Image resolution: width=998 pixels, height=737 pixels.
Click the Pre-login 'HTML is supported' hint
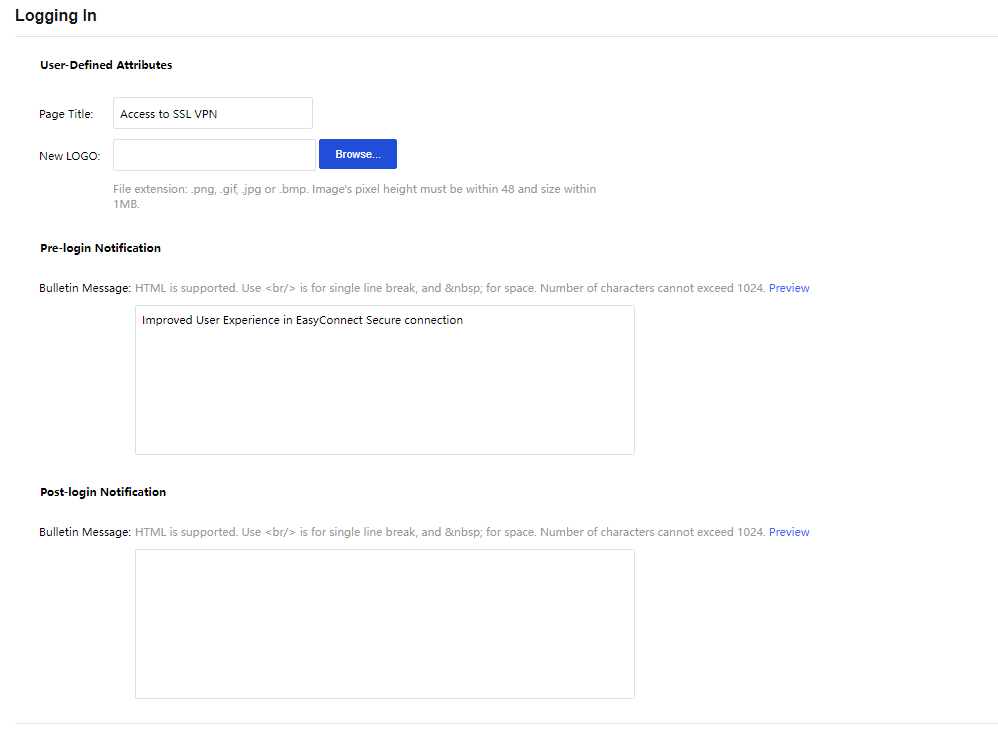[x=450, y=288]
